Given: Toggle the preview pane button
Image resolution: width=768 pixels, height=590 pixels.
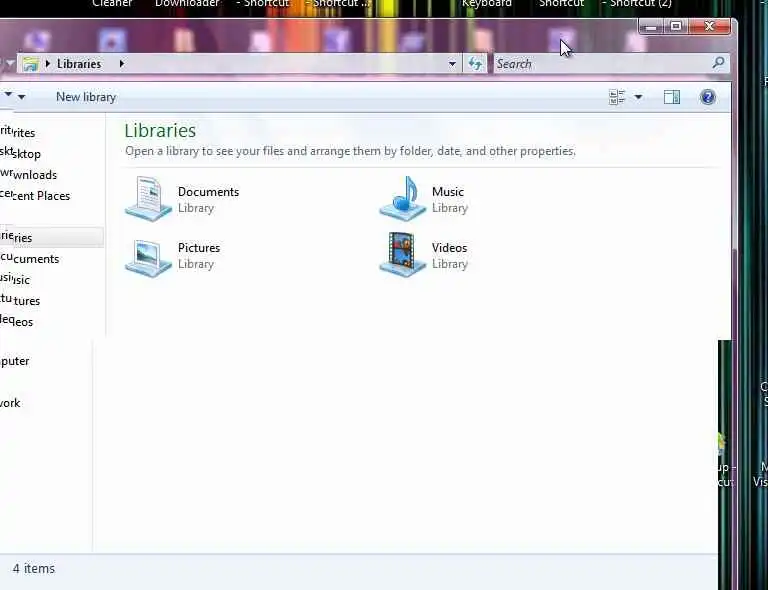Looking at the screenshot, I should pyautogui.click(x=672, y=97).
